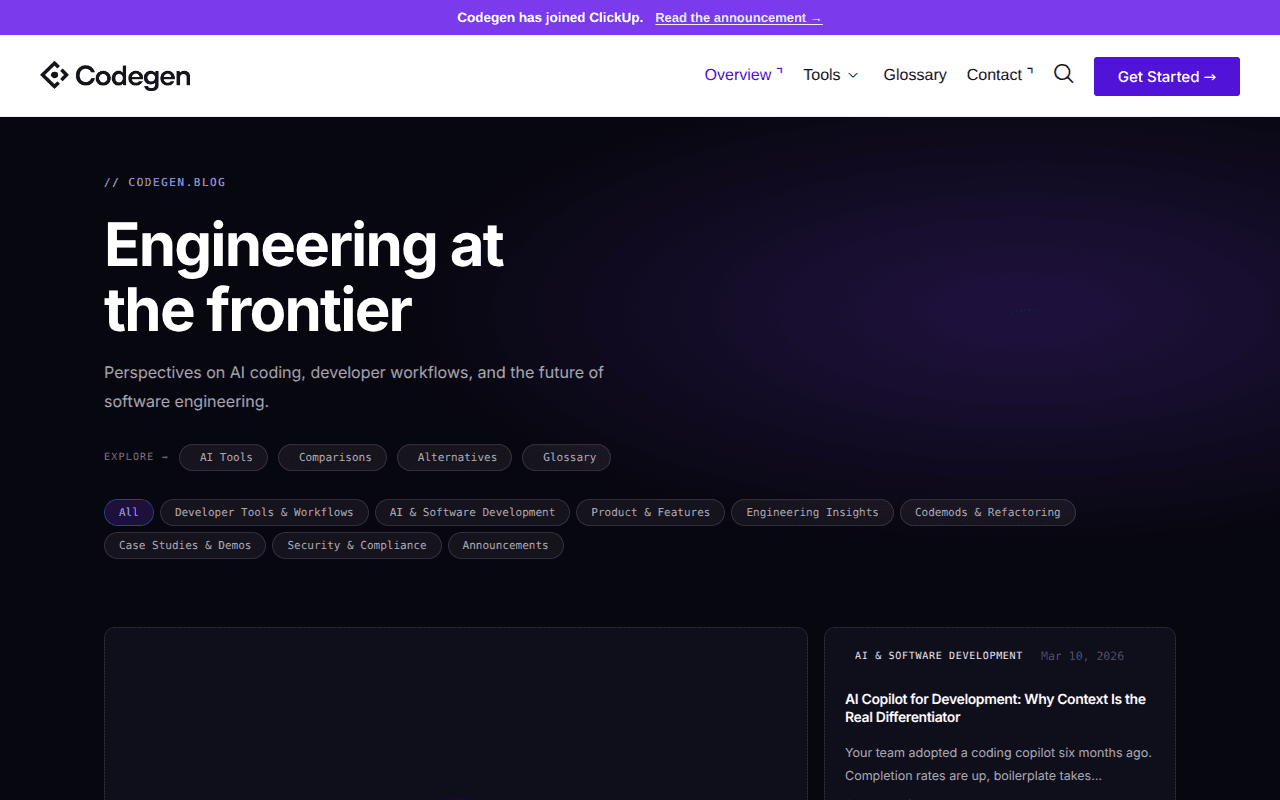The width and height of the screenshot is (1280, 800).
Task: Select the Alternatives explore pill
Action: coord(454,457)
